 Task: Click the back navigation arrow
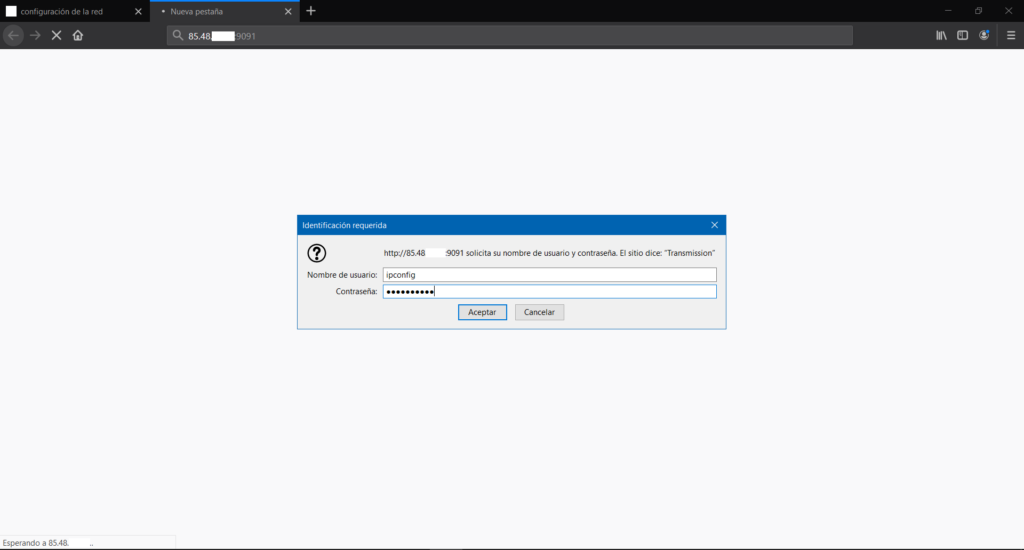13,35
